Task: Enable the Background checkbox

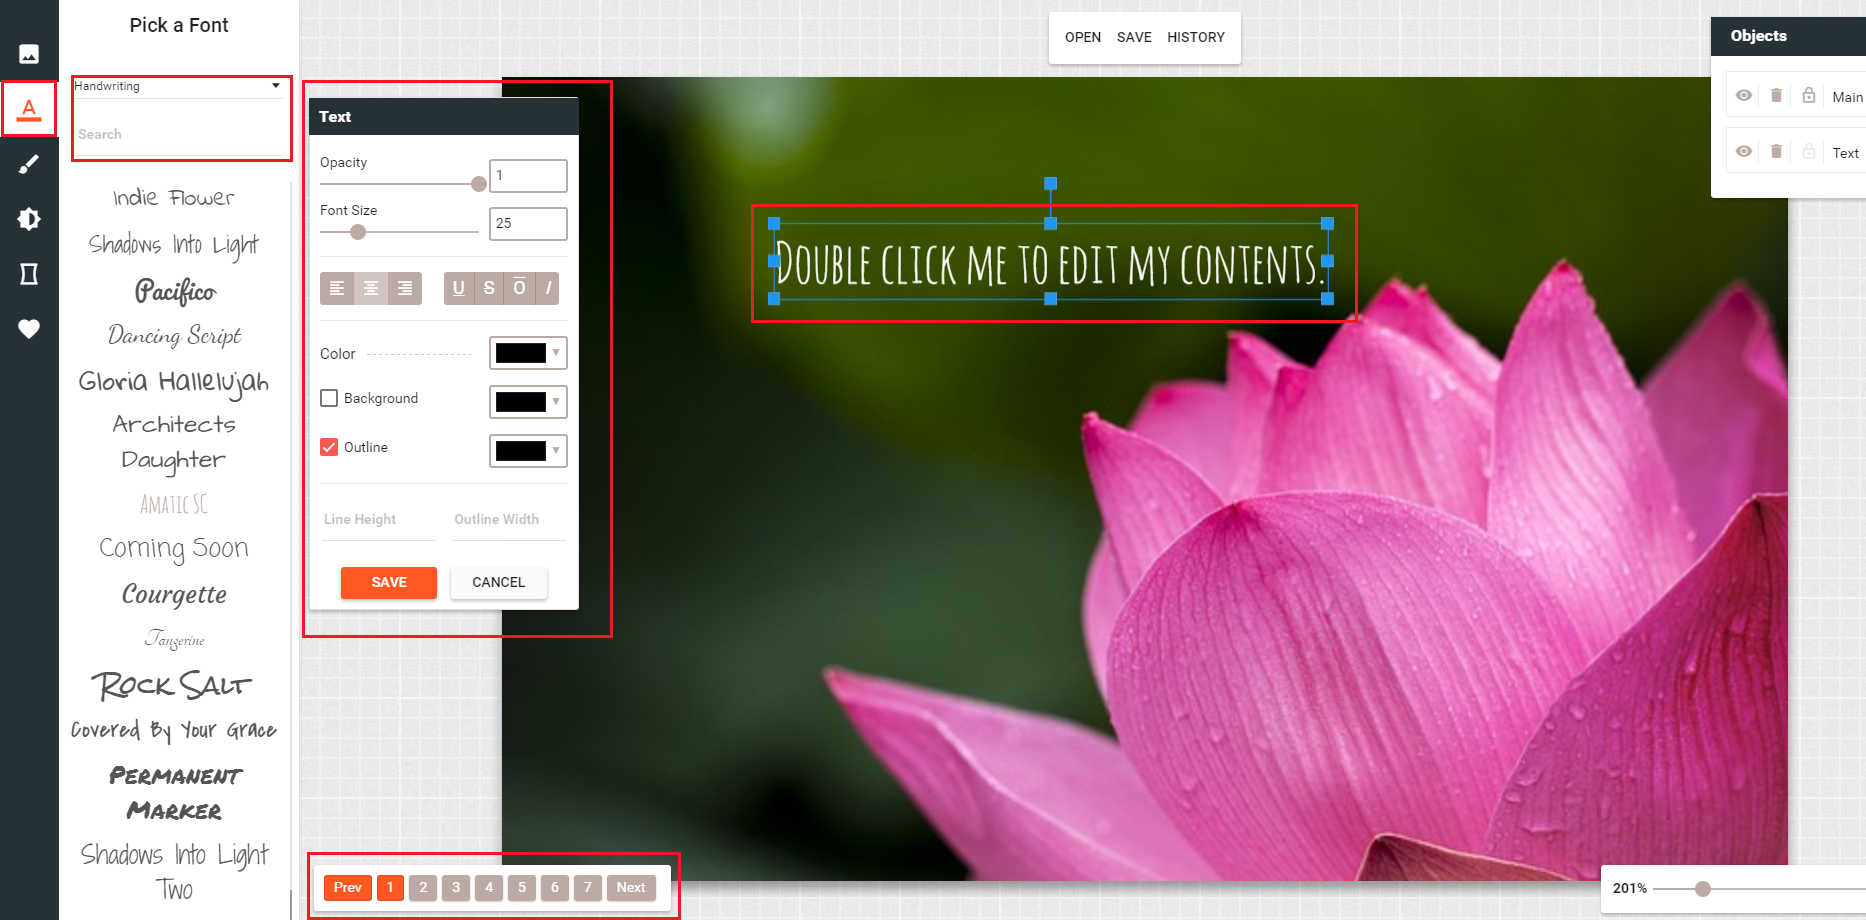Action: point(329,398)
